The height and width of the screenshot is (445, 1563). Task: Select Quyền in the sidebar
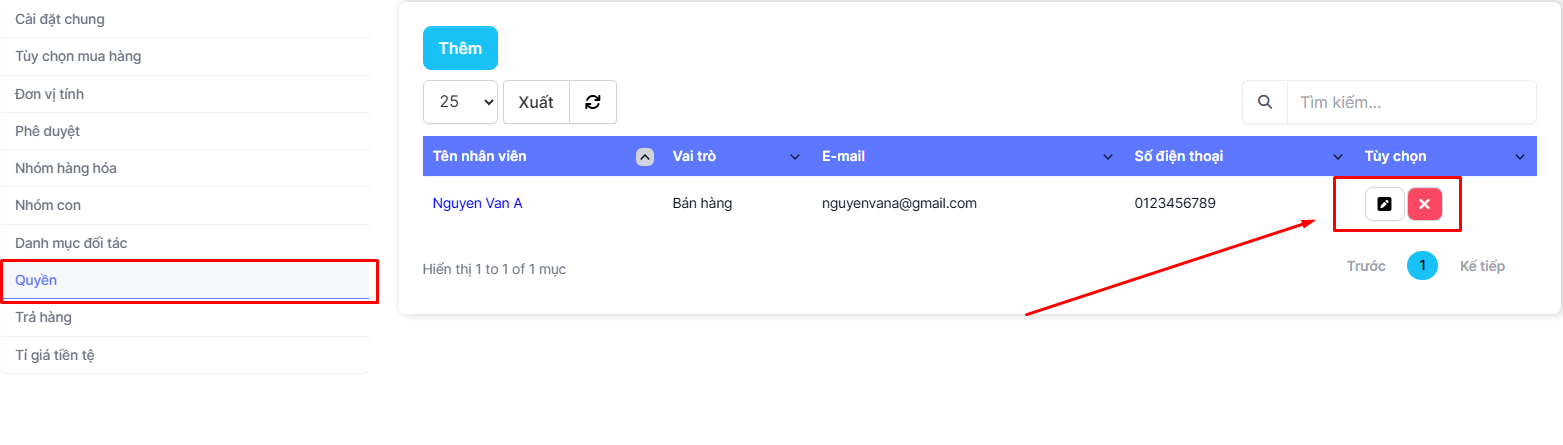36,280
